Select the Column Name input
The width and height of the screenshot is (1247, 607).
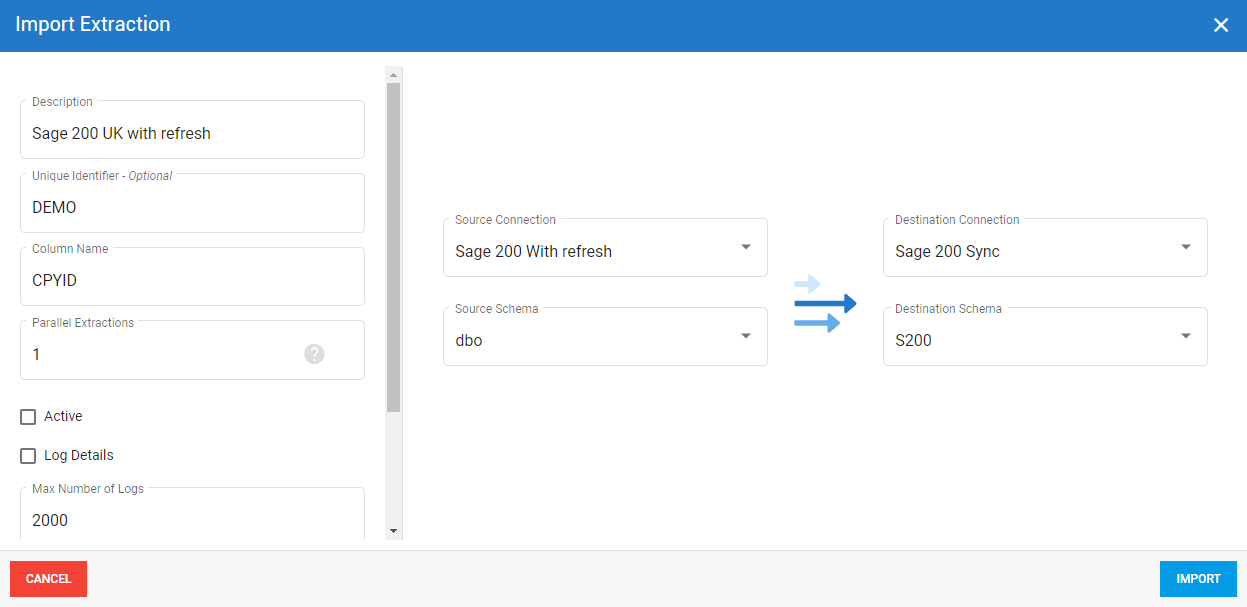coord(192,281)
